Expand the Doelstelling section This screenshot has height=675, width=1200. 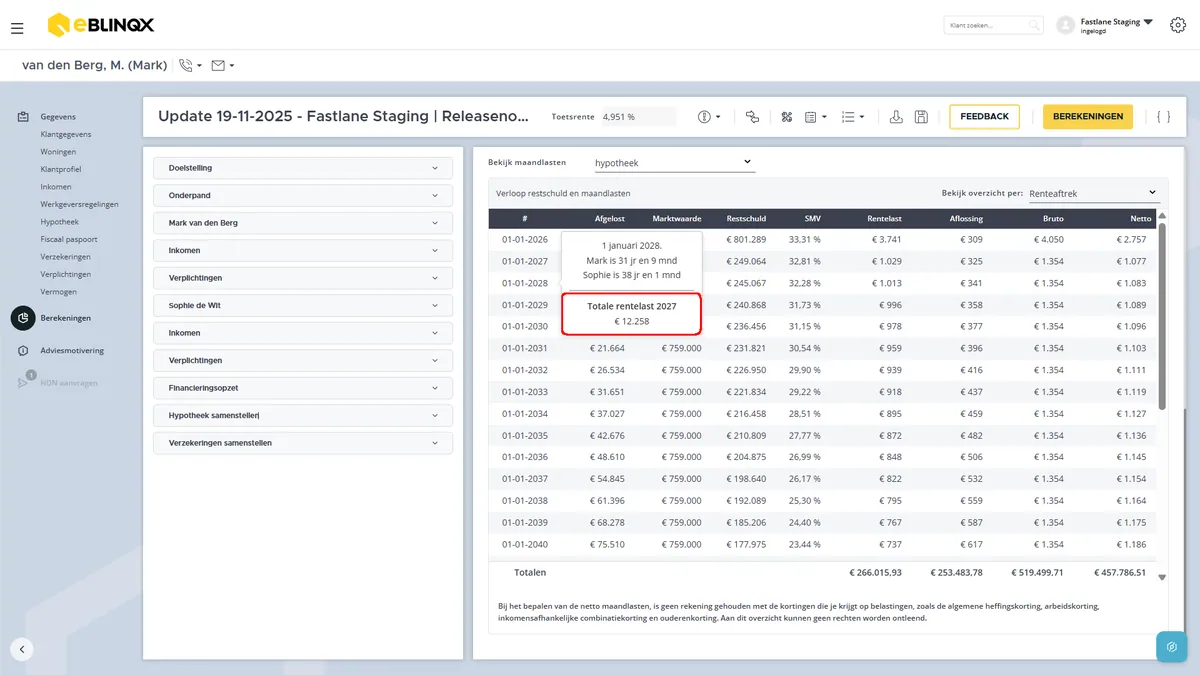pos(303,168)
